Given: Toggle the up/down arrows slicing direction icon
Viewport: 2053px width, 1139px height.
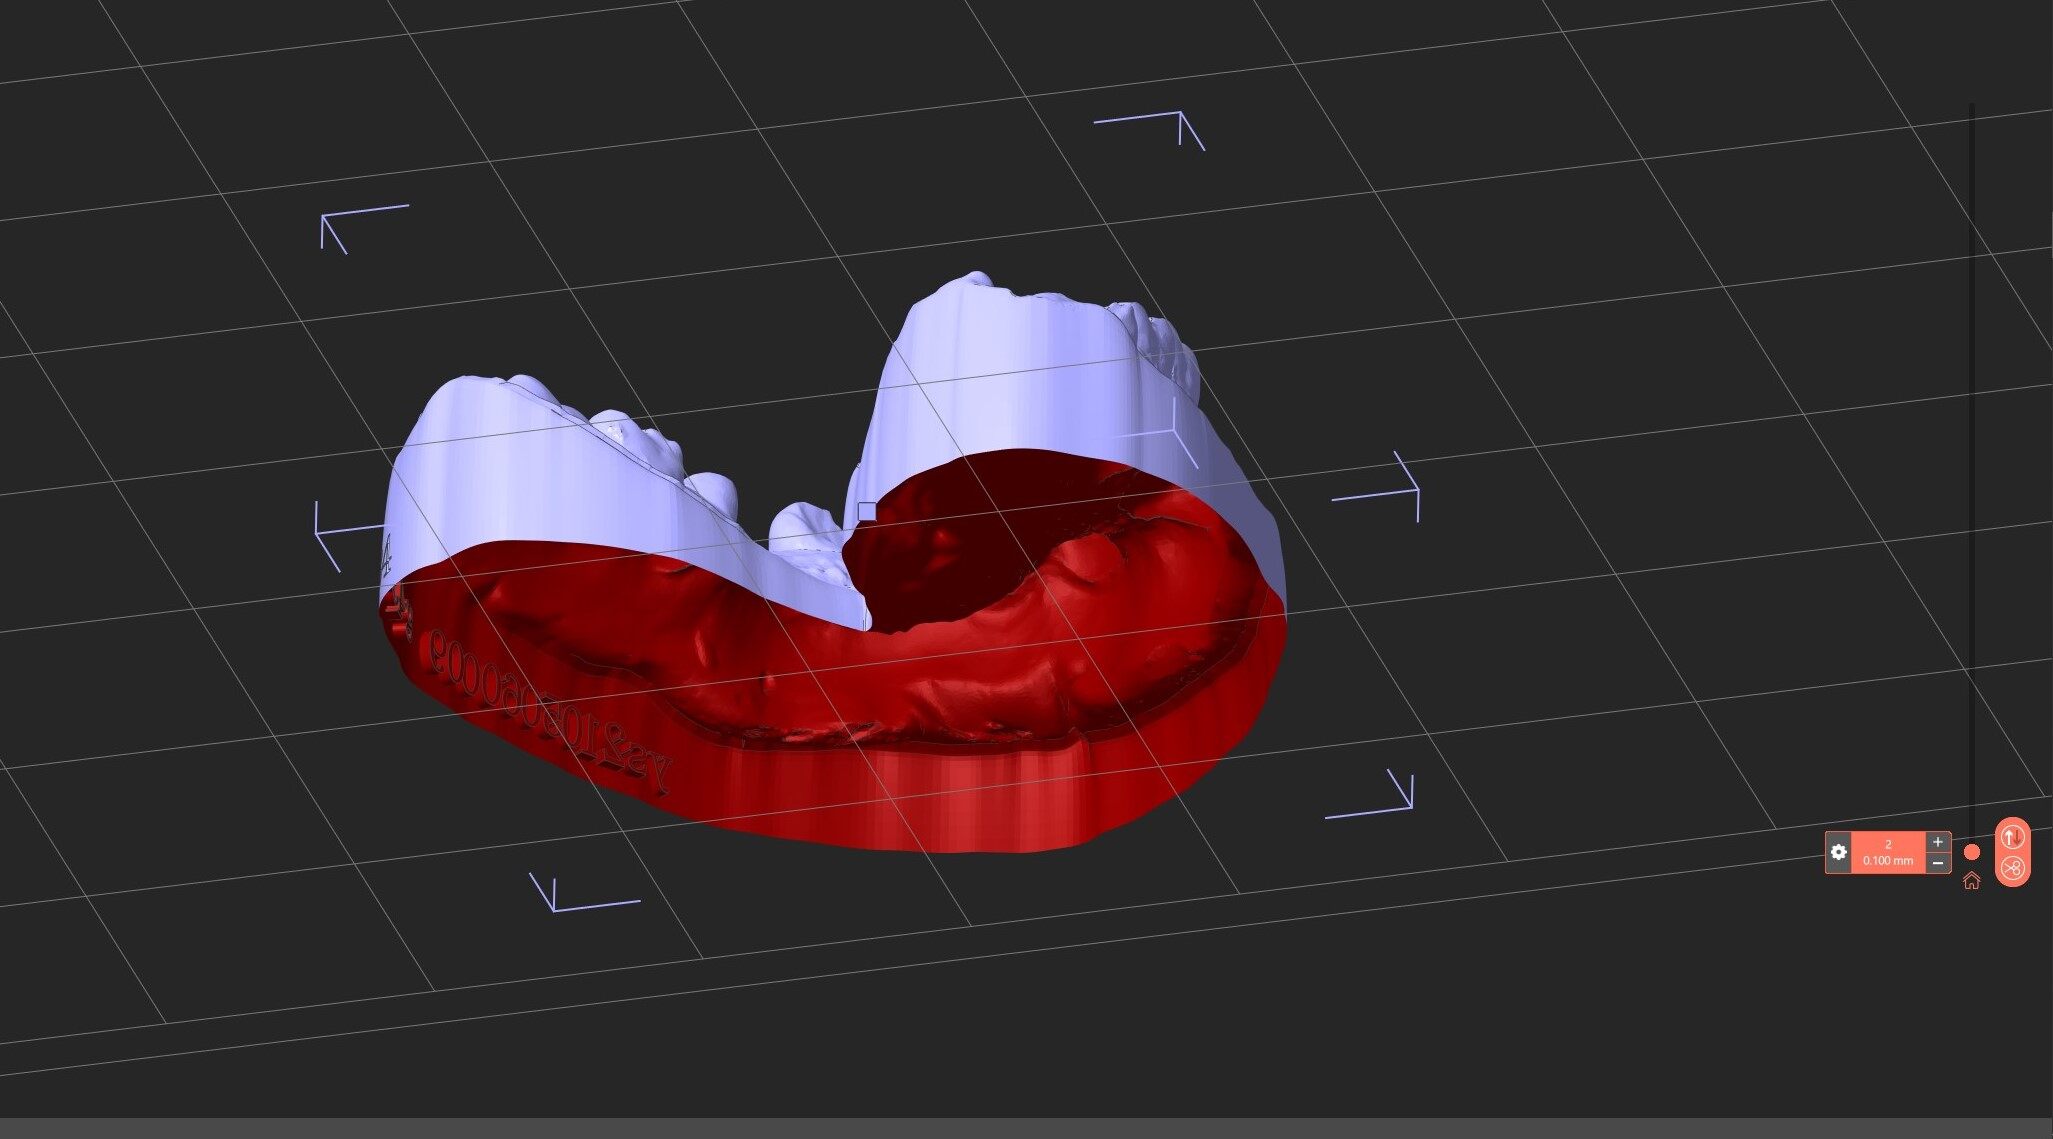Looking at the screenshot, I should pyautogui.click(x=2012, y=836).
